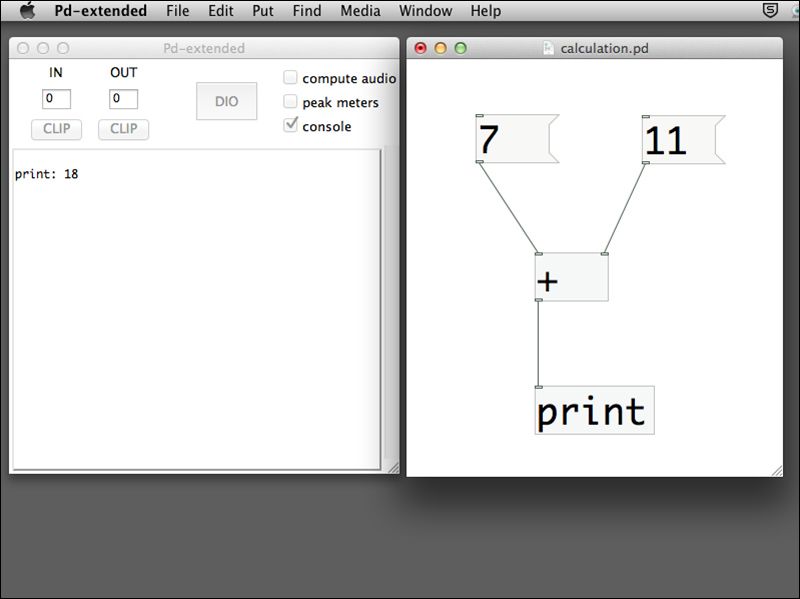Click the patch cord from 7 to +
Screen dimensions: 800x599
509,208
